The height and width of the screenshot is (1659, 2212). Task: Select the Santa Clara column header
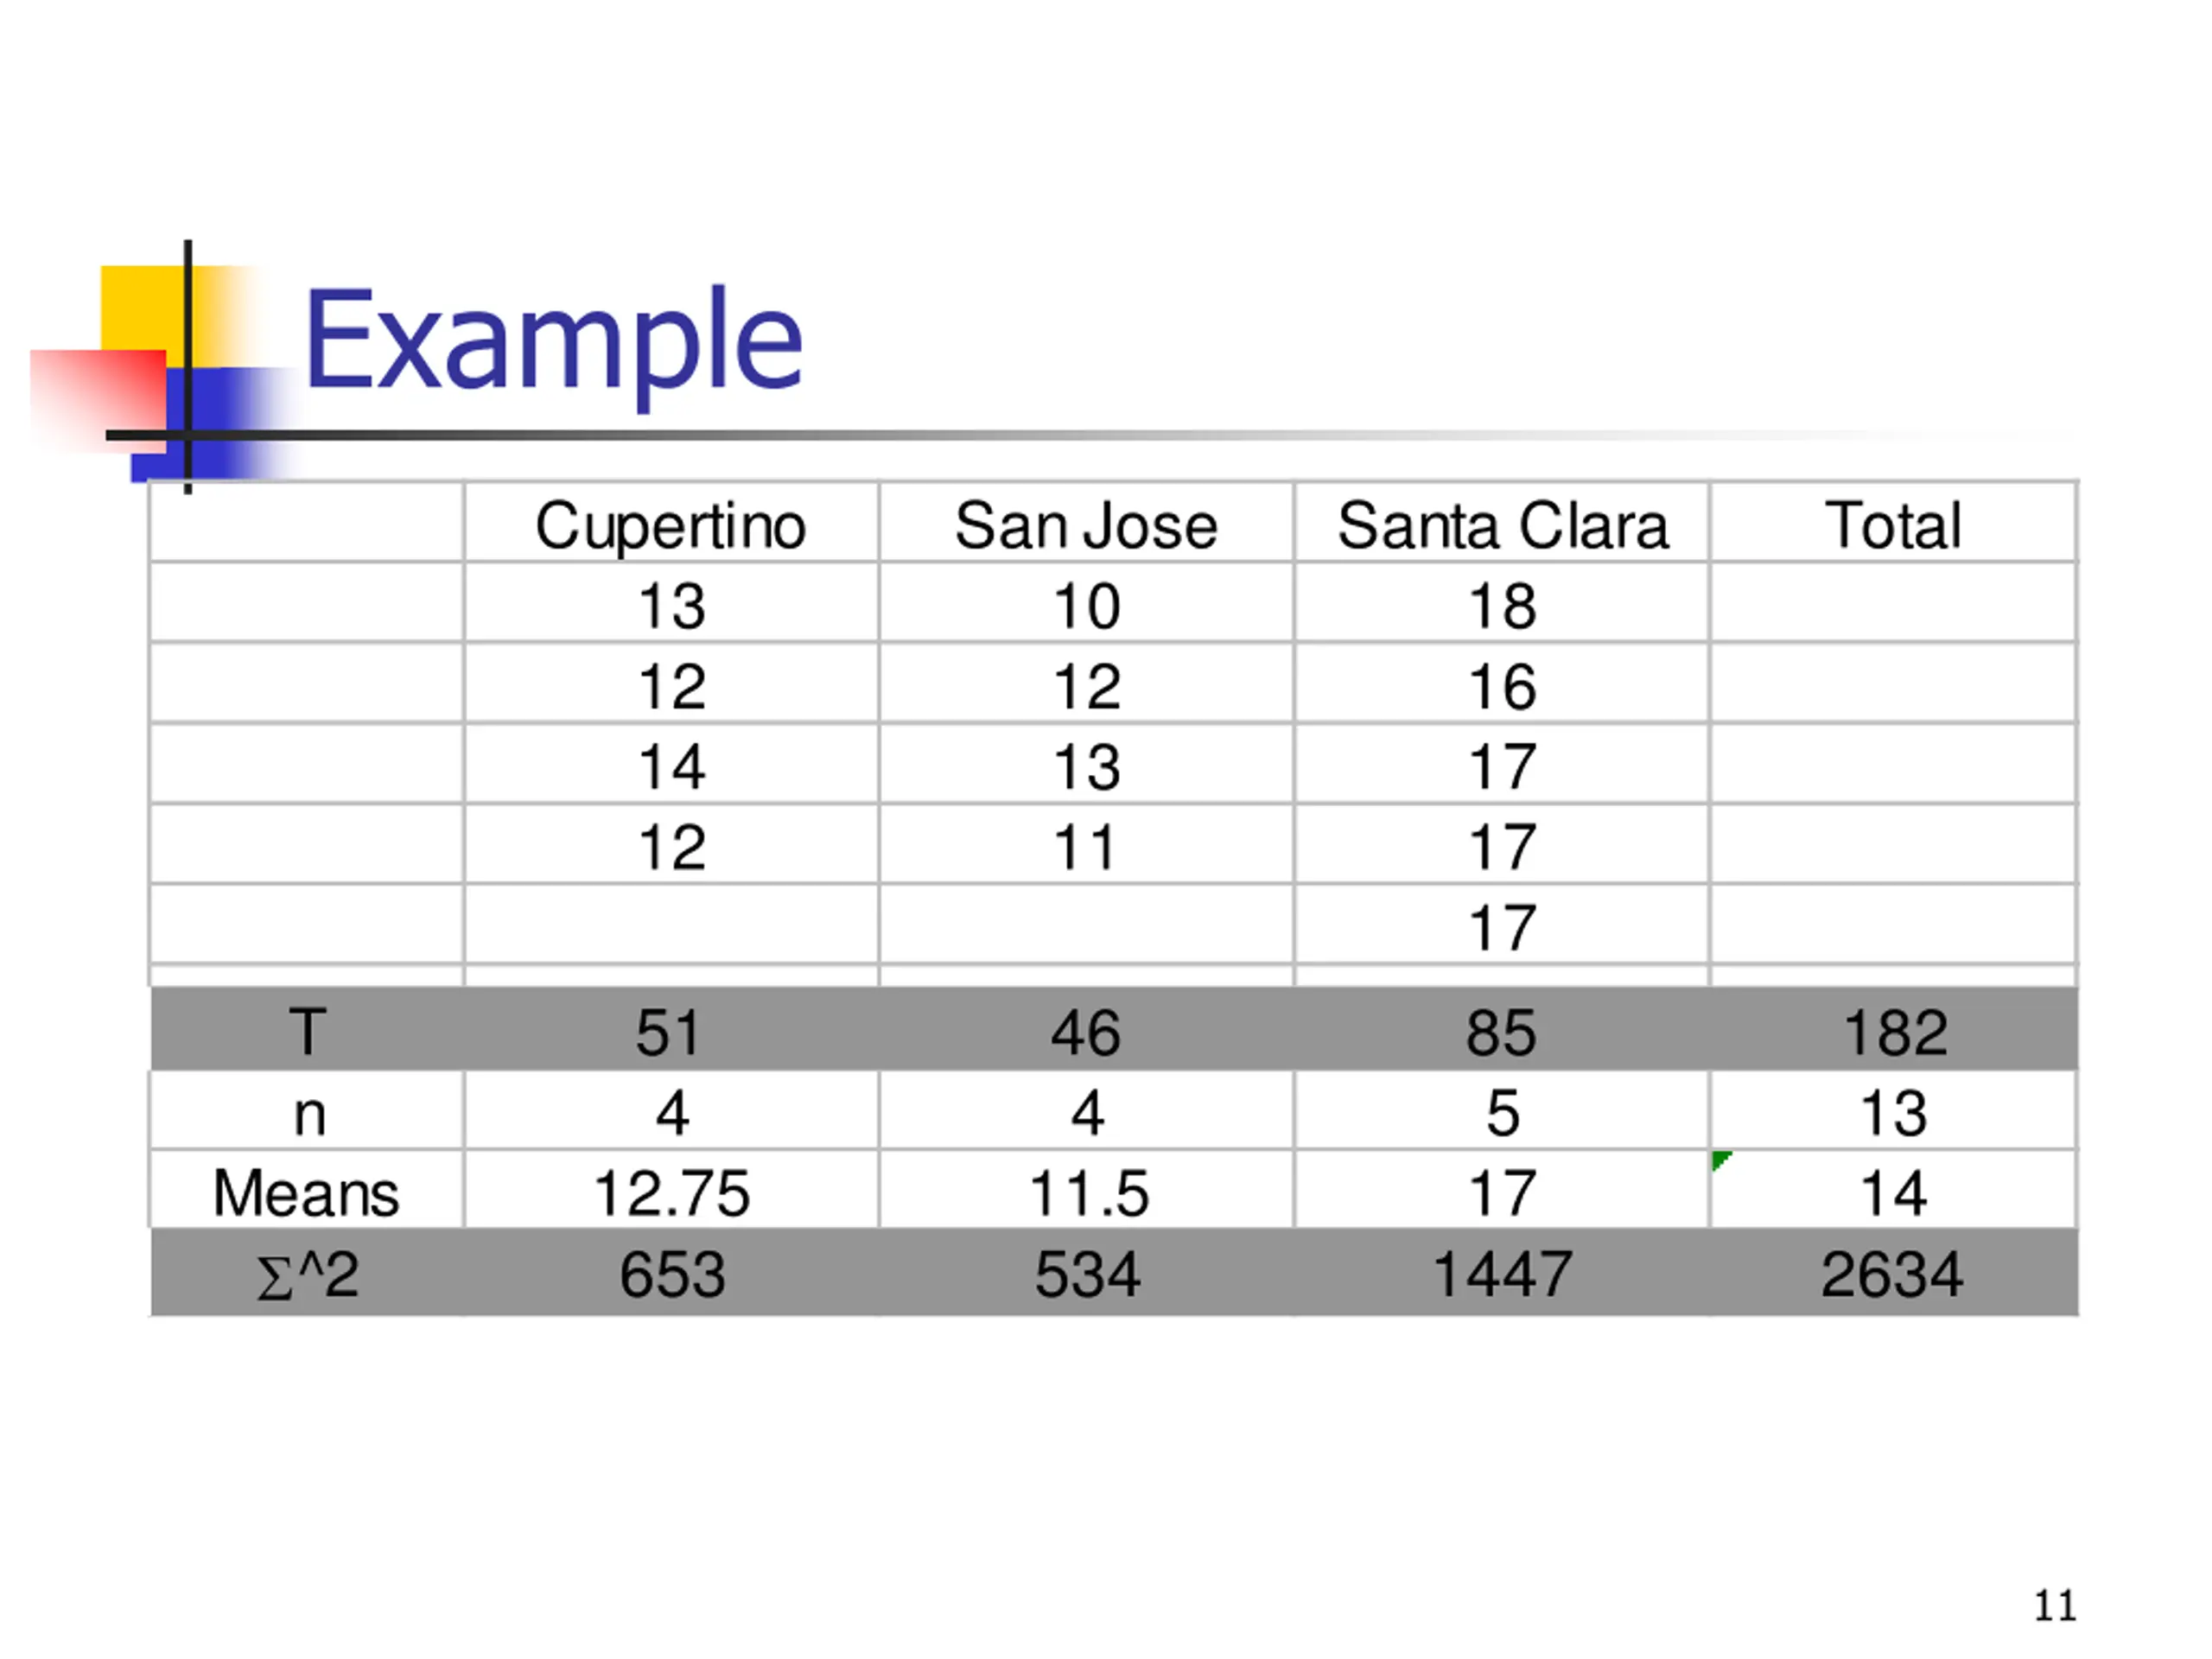[1502, 524]
